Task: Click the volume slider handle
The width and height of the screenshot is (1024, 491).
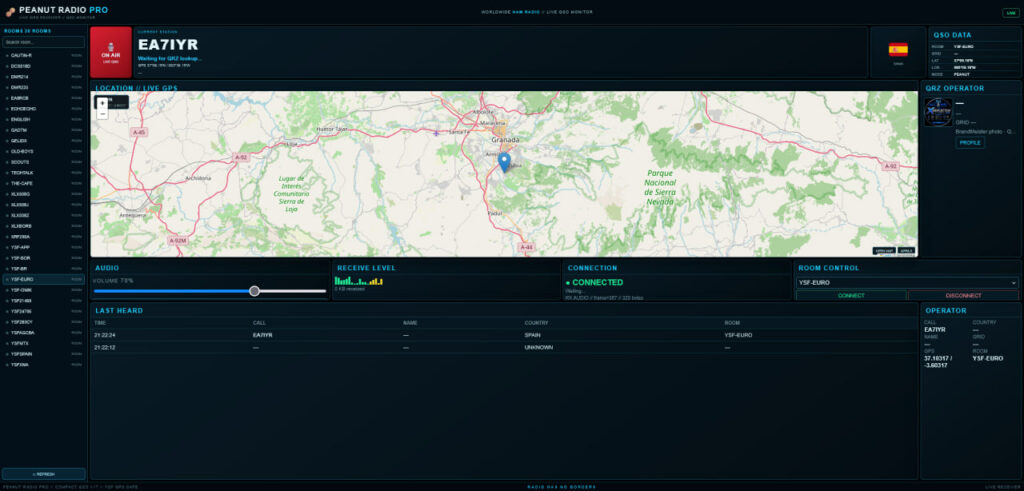Action: tap(255, 291)
